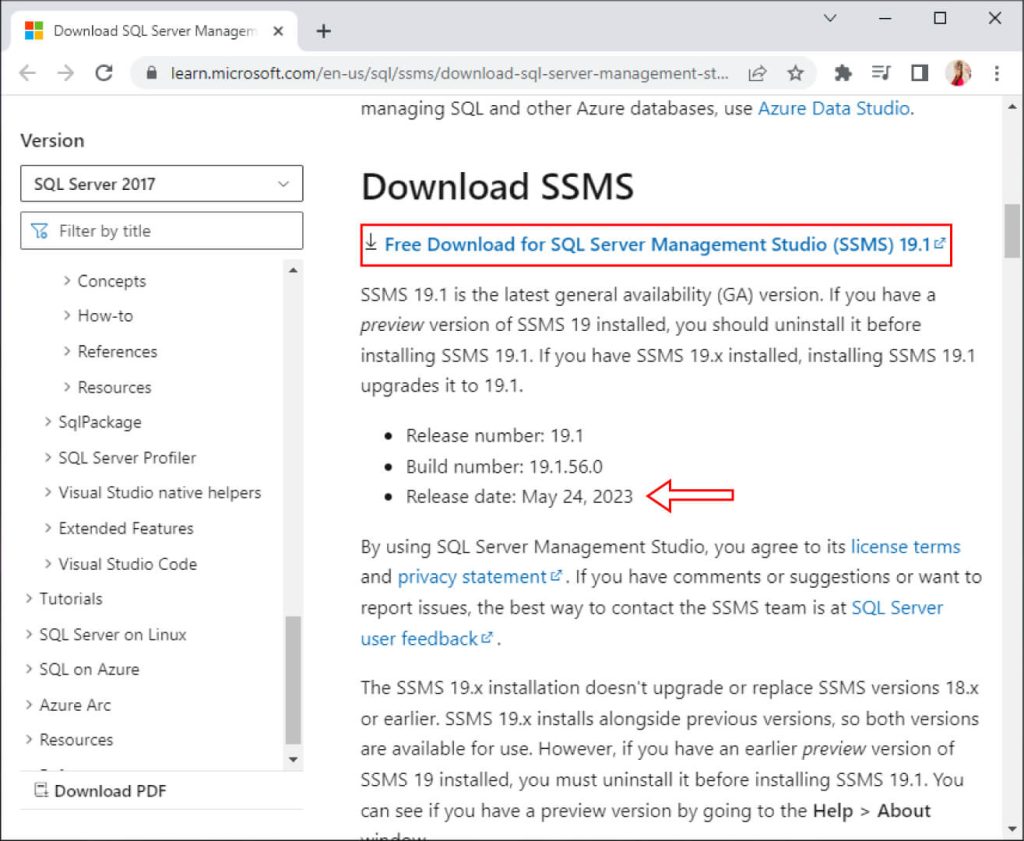The height and width of the screenshot is (841, 1024).
Task: Open the privacy statement link
Action: pyautogui.click(x=470, y=577)
